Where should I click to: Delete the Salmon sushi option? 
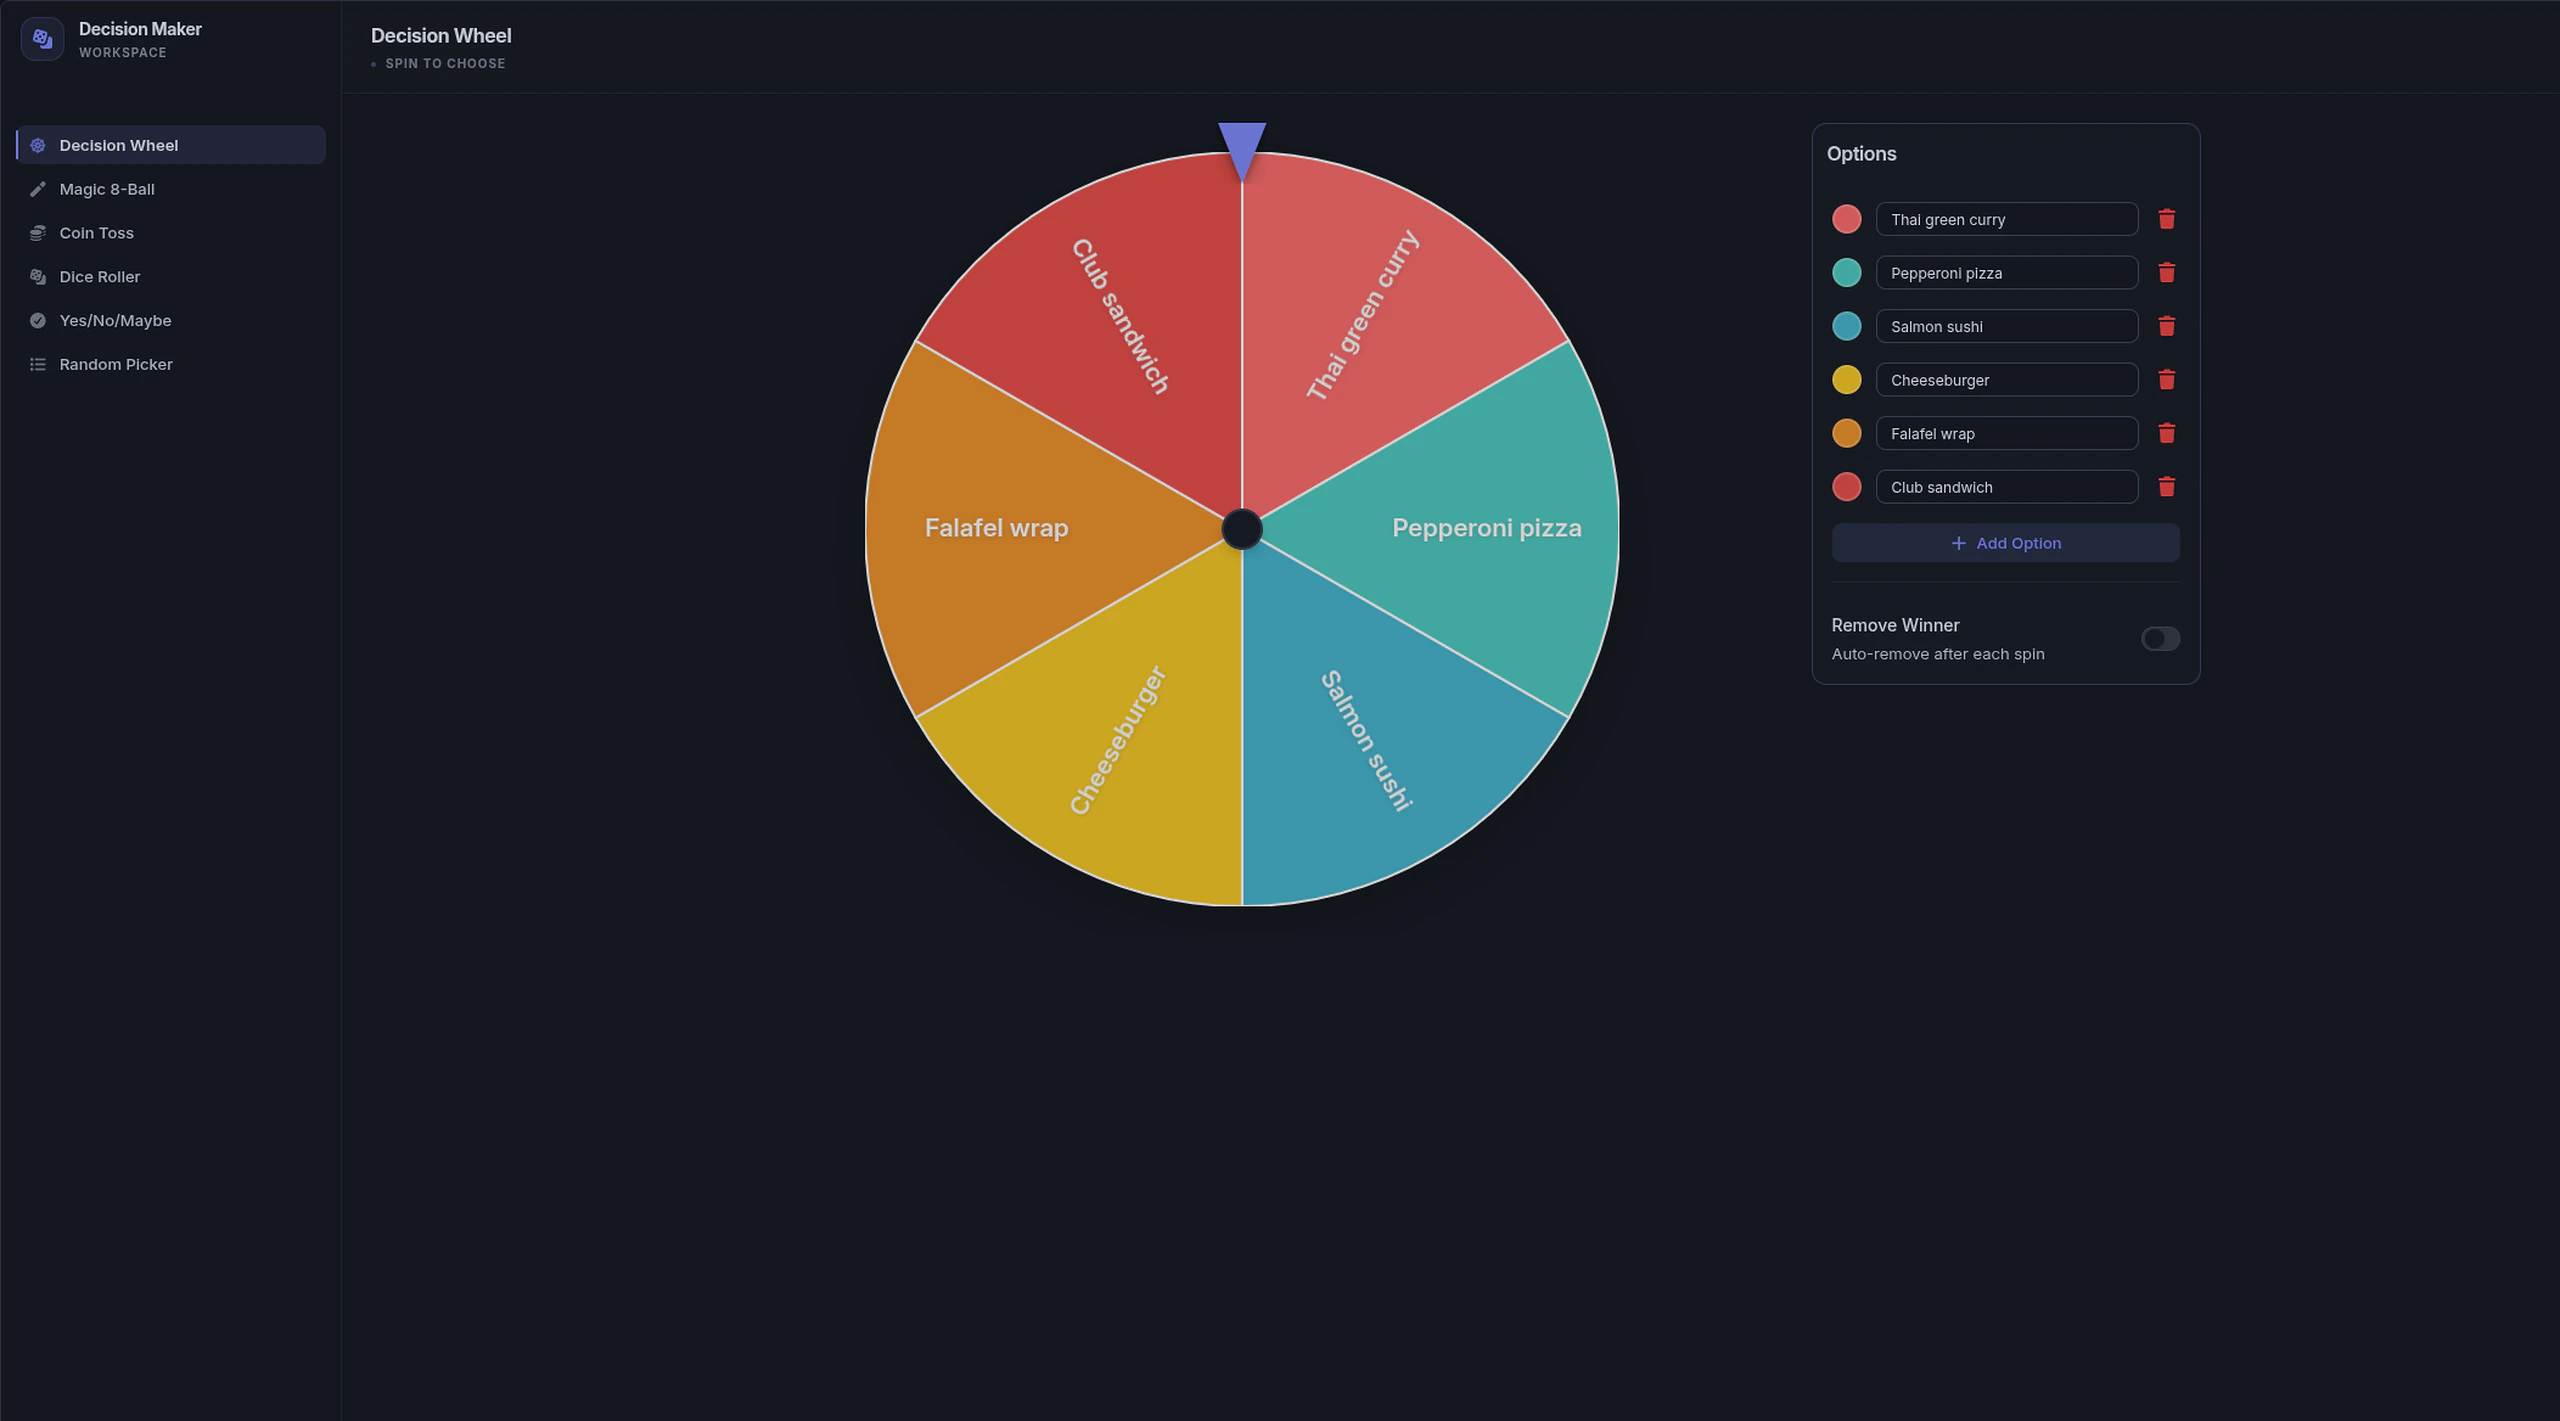click(2166, 326)
